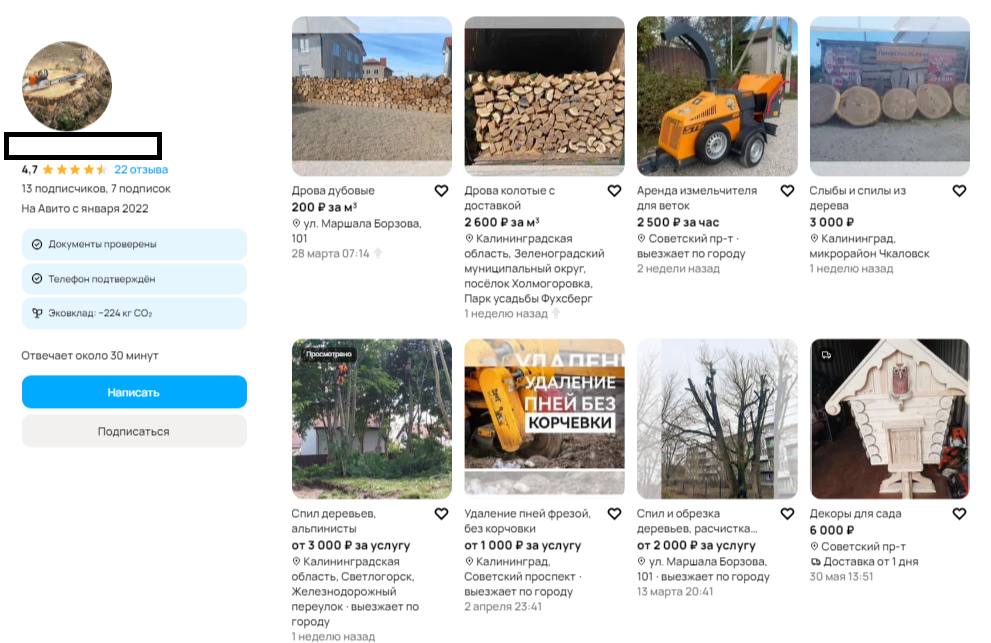
Task: Click the Написать button
Action: coord(134,392)
